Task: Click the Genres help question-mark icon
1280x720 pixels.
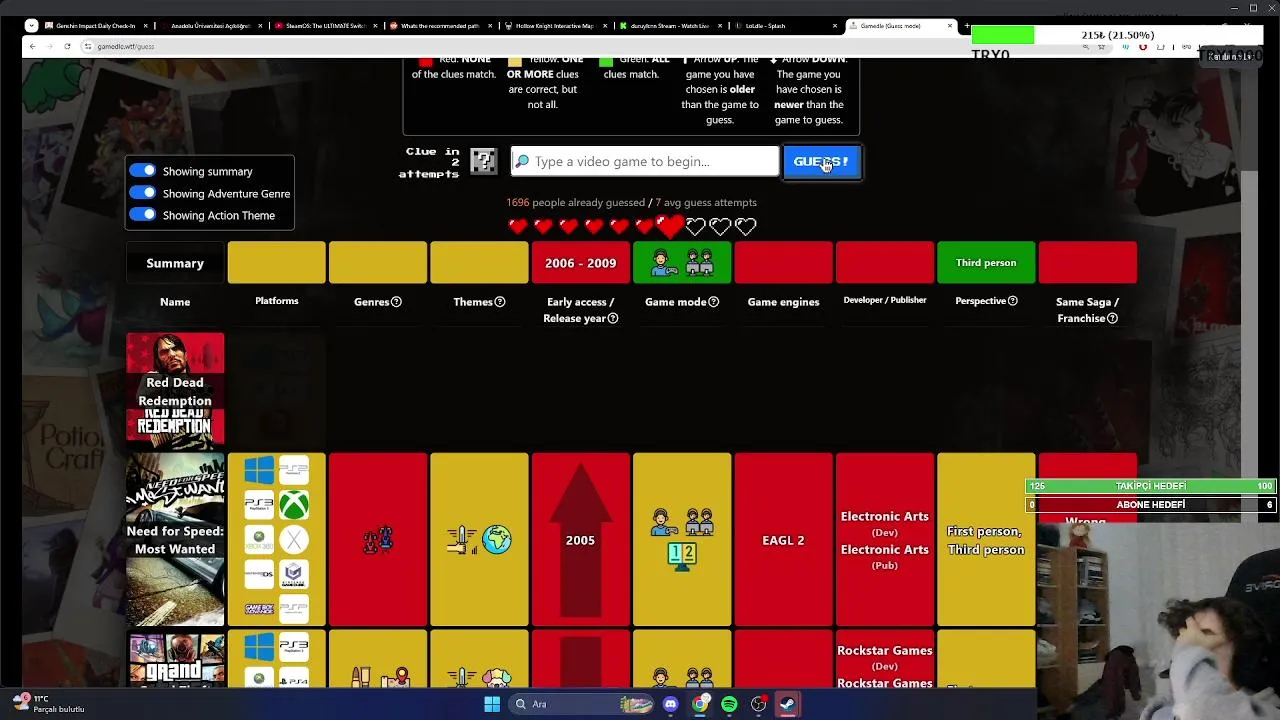Action: [x=396, y=302]
